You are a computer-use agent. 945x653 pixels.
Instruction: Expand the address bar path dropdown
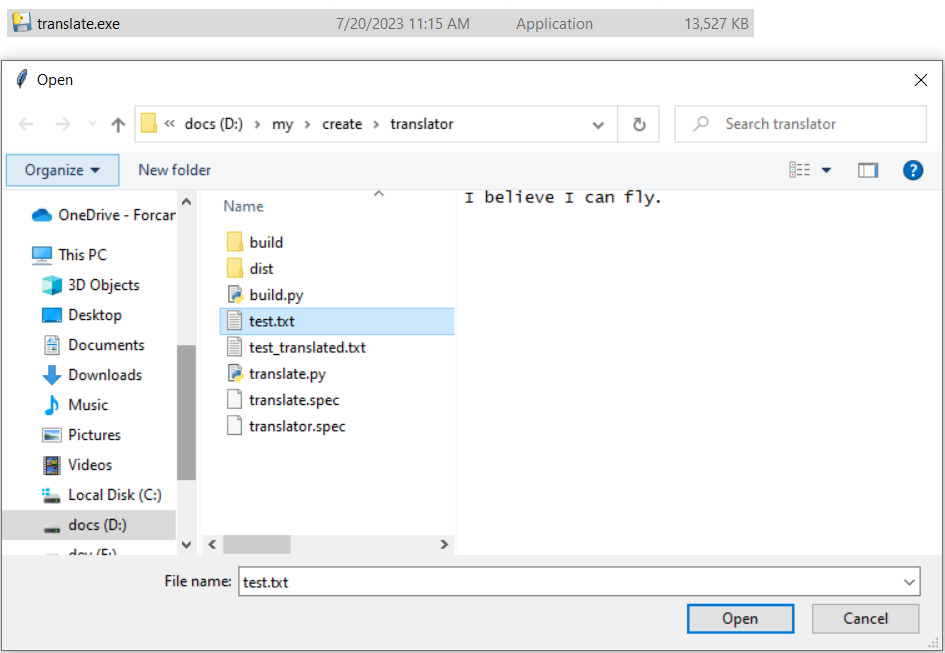point(598,125)
